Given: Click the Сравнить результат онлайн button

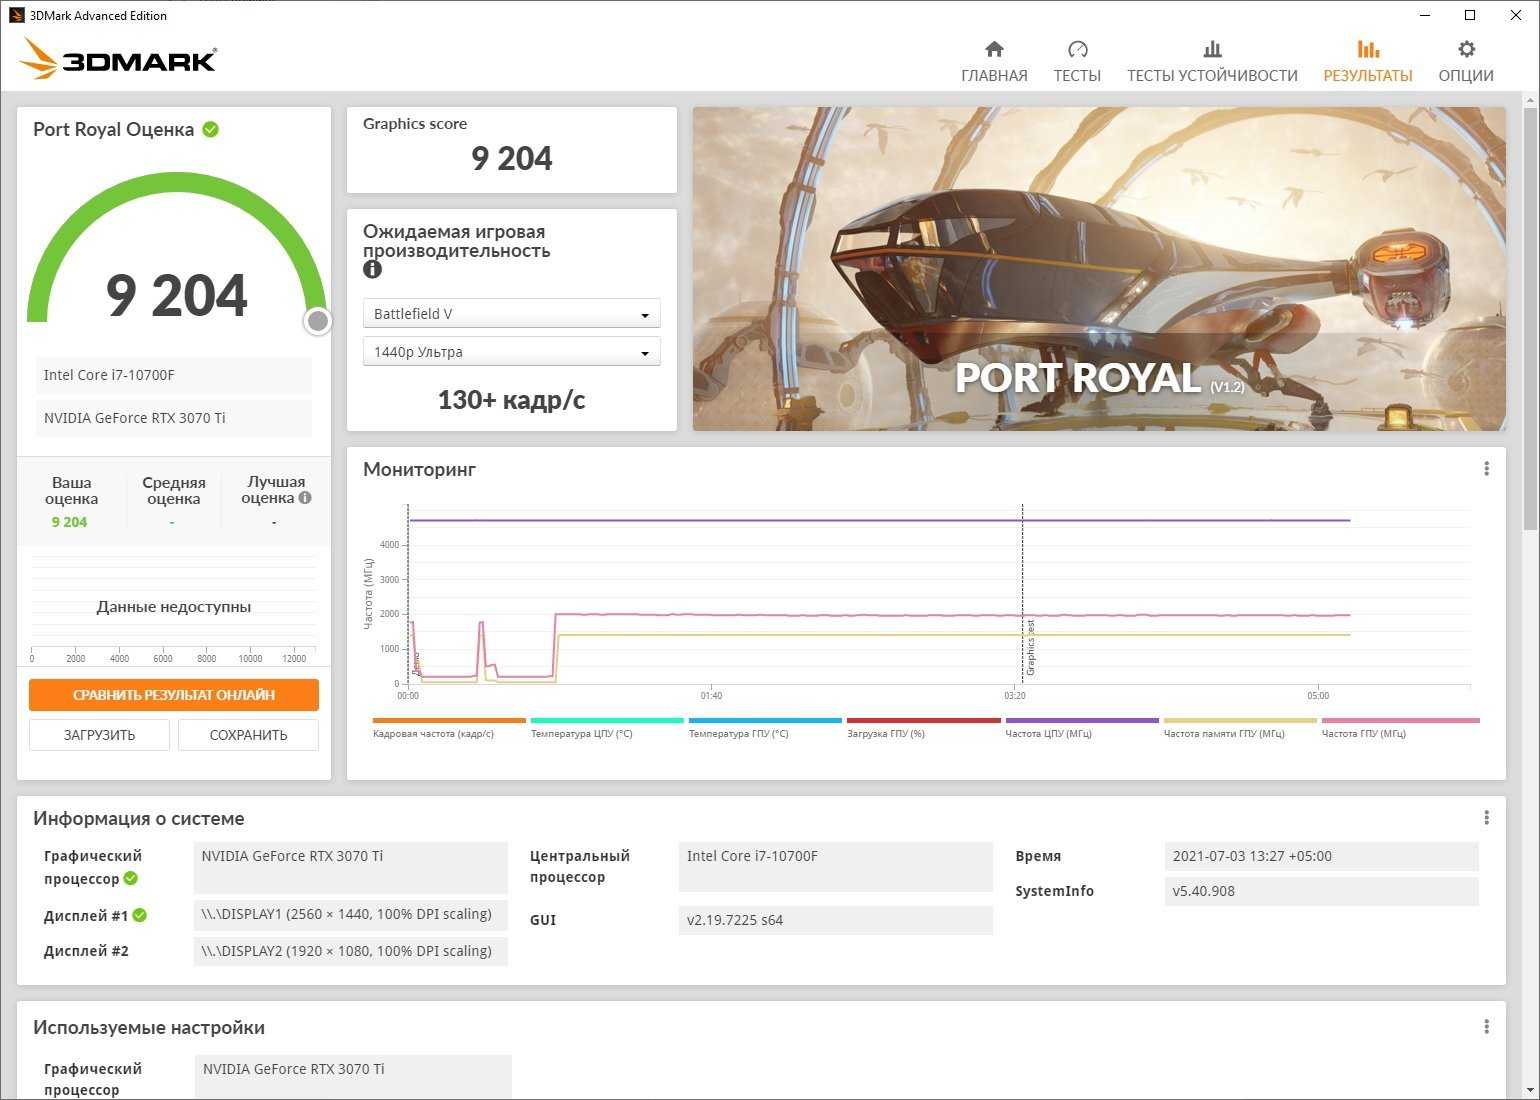Looking at the screenshot, I should [x=174, y=695].
